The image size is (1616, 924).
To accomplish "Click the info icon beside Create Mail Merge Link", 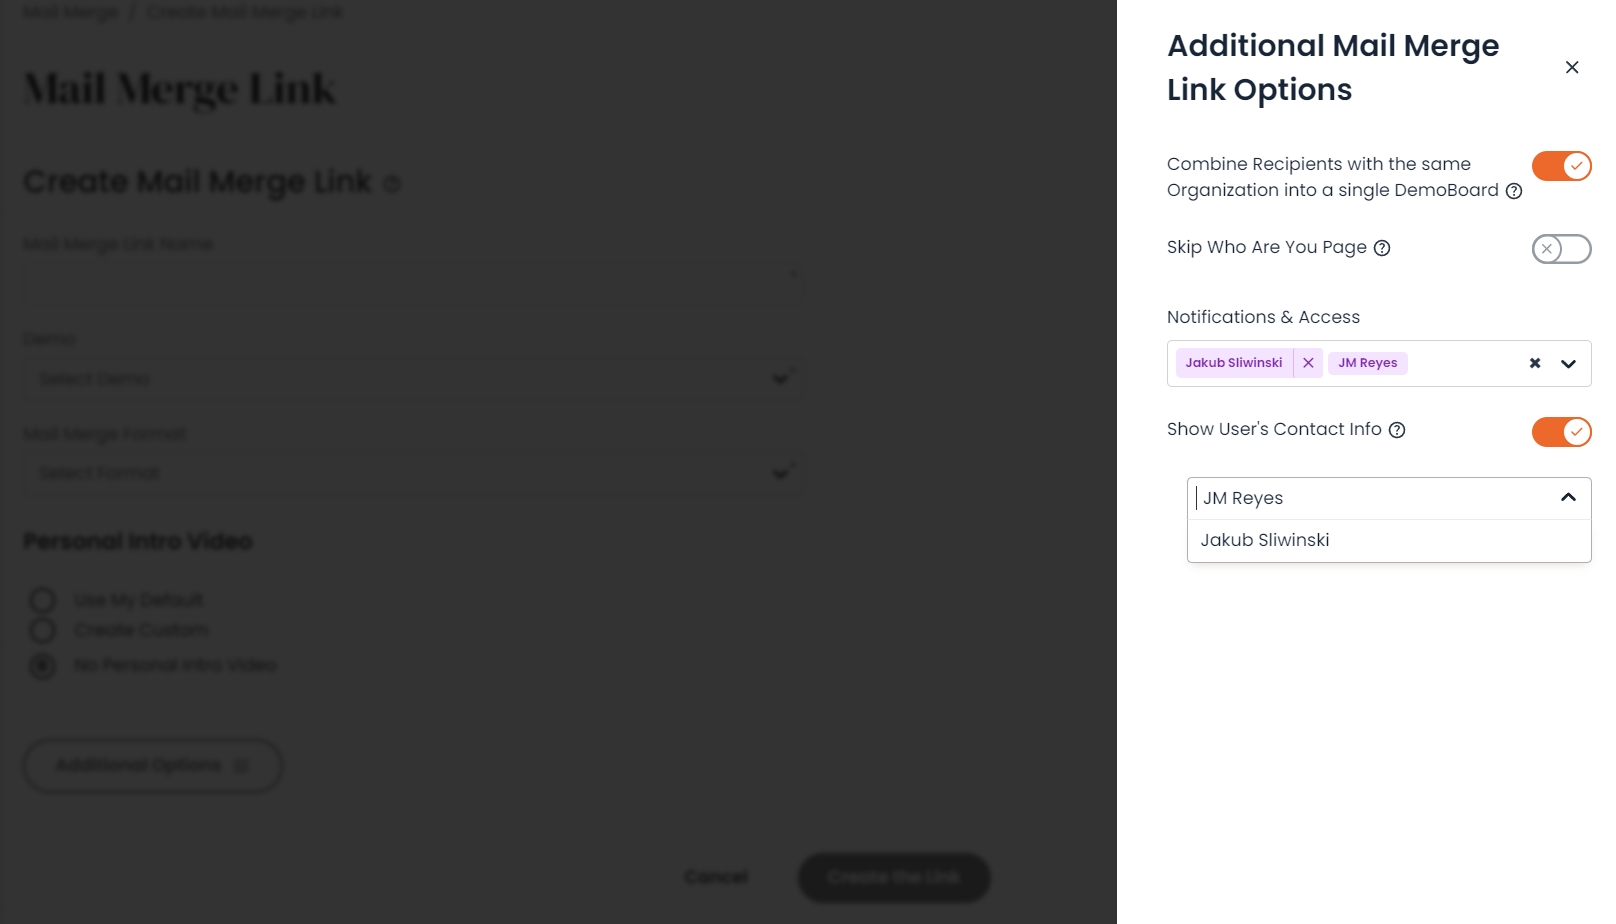I will tap(392, 183).
